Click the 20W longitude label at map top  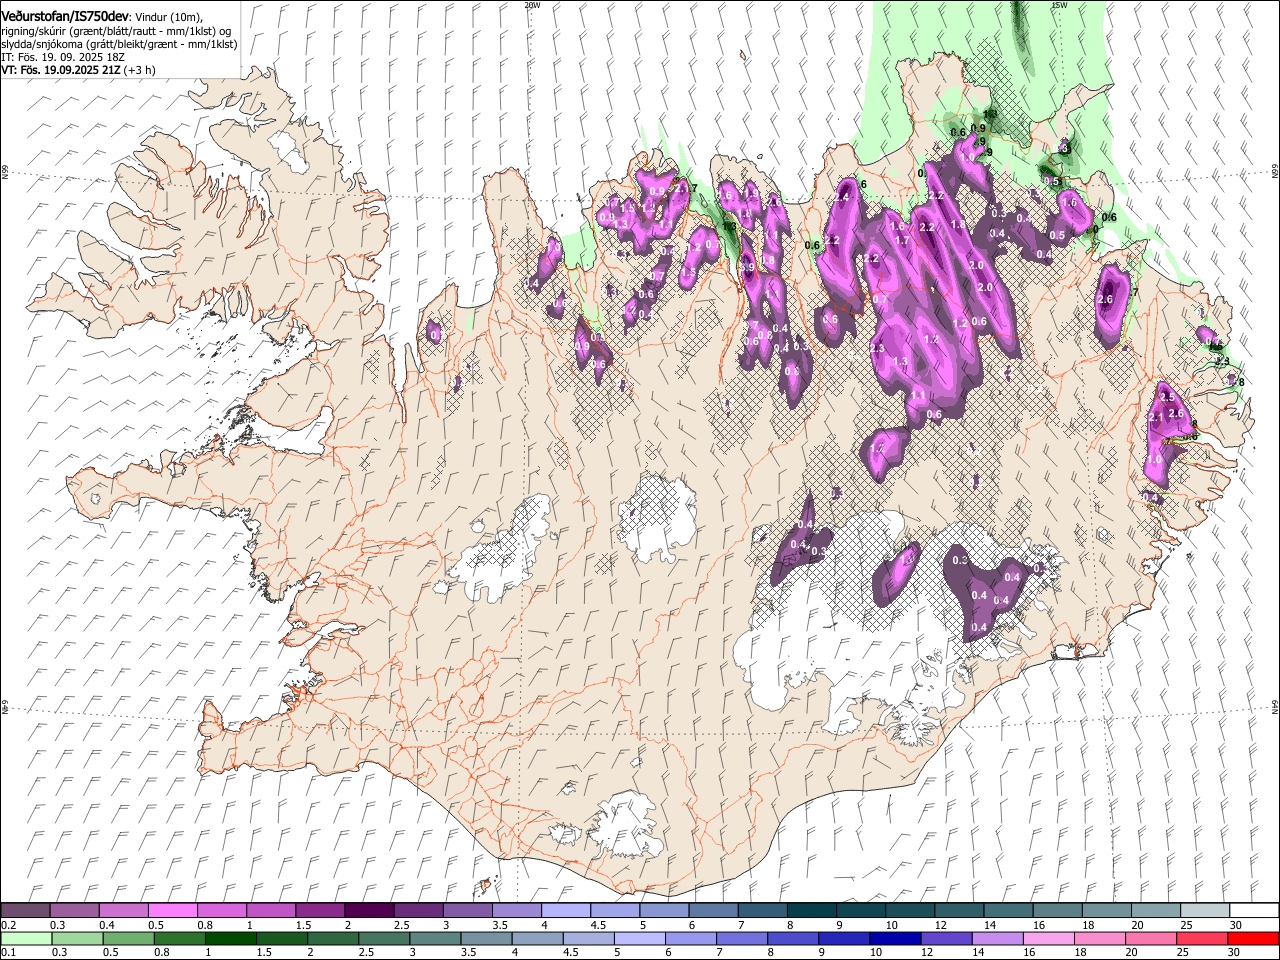(x=532, y=5)
